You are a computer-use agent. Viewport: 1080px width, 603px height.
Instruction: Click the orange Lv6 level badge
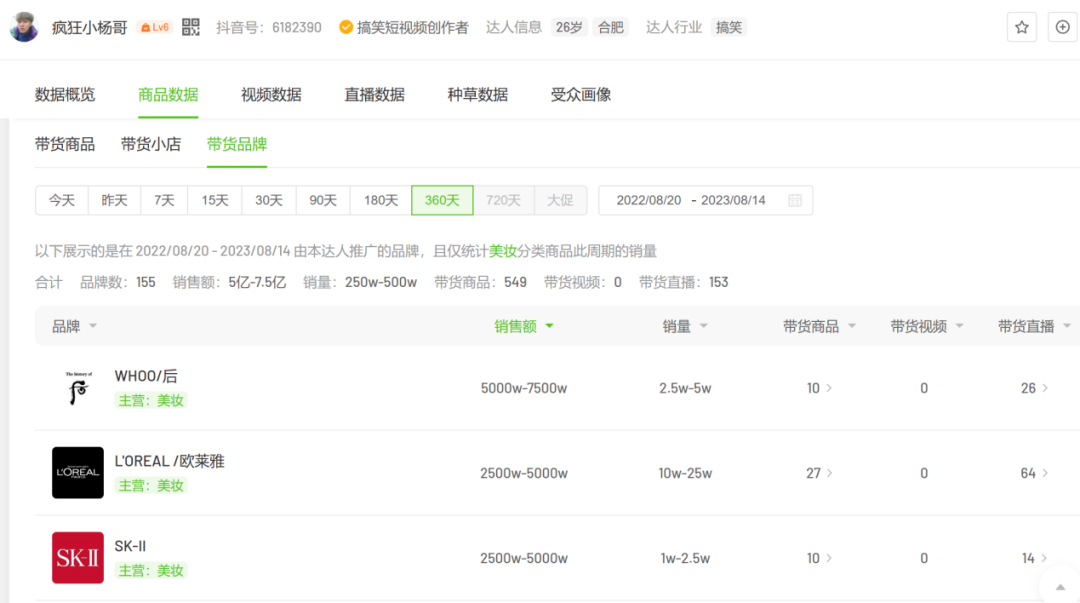tap(155, 28)
